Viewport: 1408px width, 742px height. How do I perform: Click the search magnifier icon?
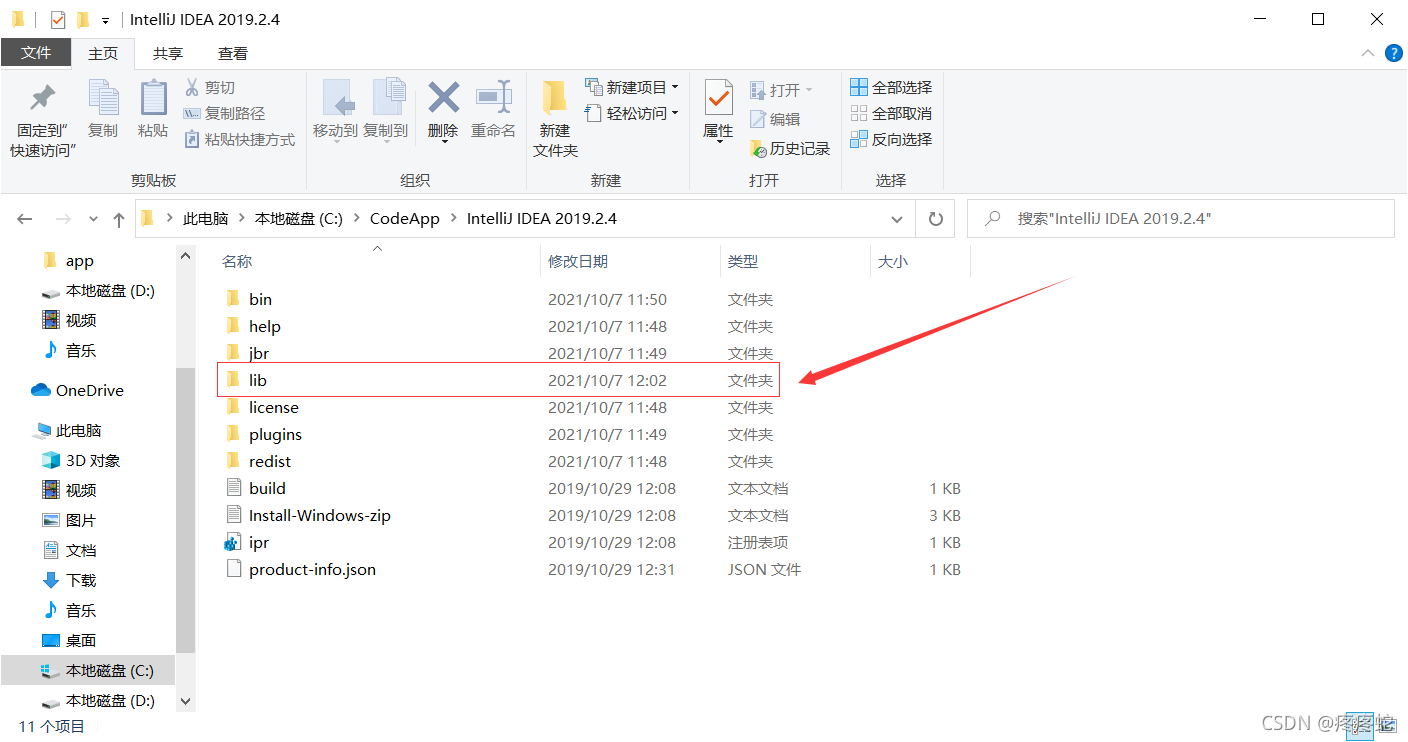993,218
